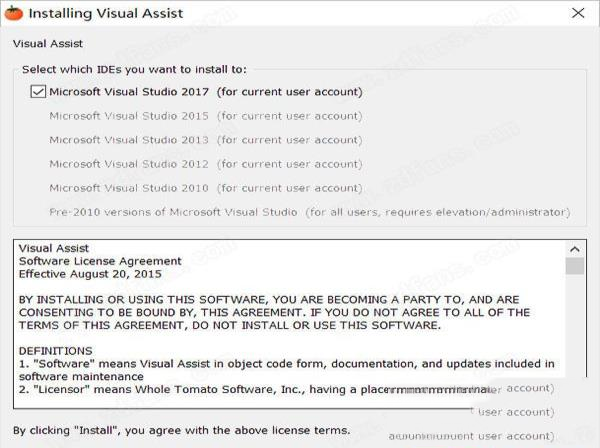
Task: Click the scrollbar track below the thumb
Action: (x=574, y=330)
